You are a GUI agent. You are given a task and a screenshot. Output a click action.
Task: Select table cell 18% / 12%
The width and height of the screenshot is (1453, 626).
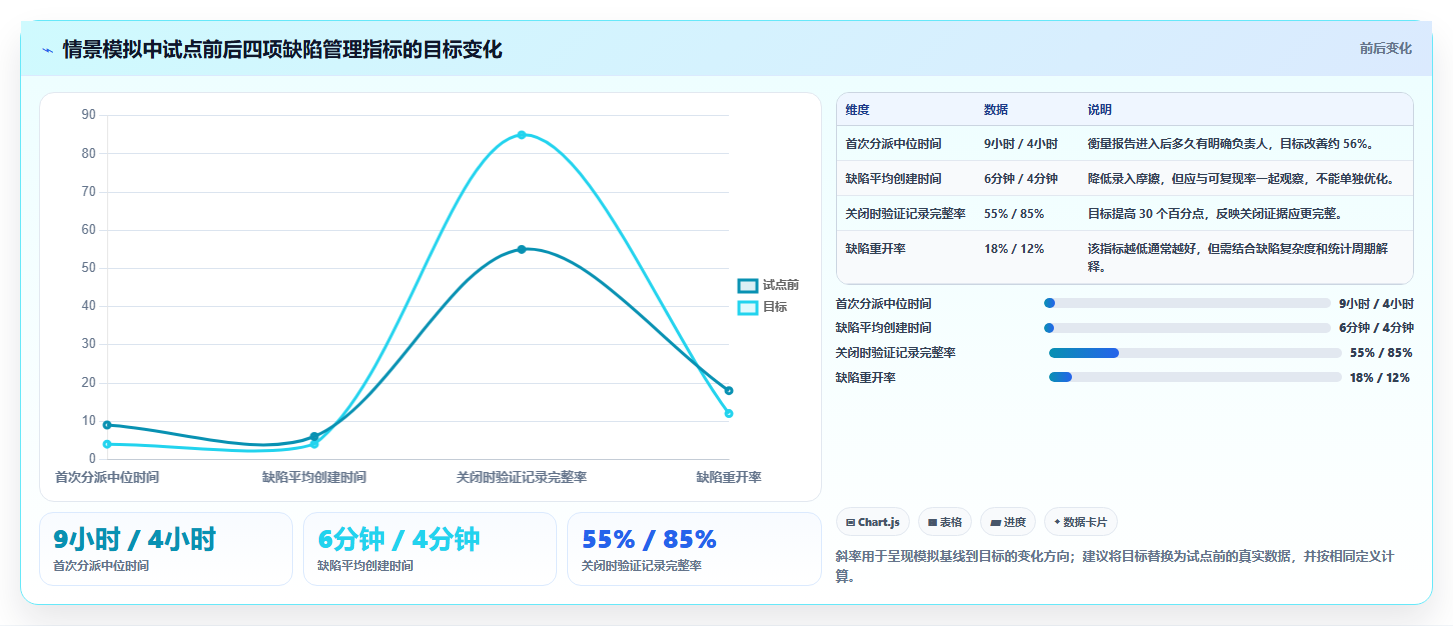coord(1014,249)
